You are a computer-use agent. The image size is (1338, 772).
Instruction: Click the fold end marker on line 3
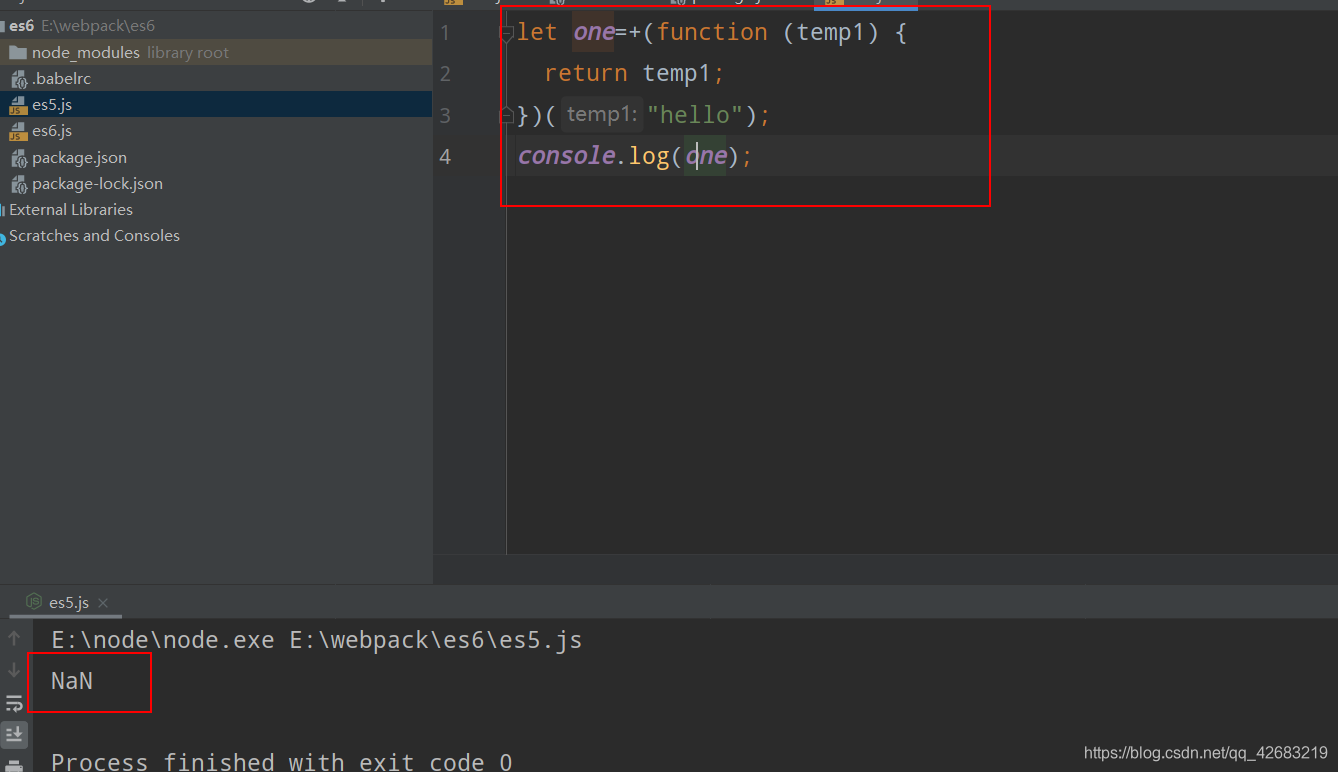point(506,116)
